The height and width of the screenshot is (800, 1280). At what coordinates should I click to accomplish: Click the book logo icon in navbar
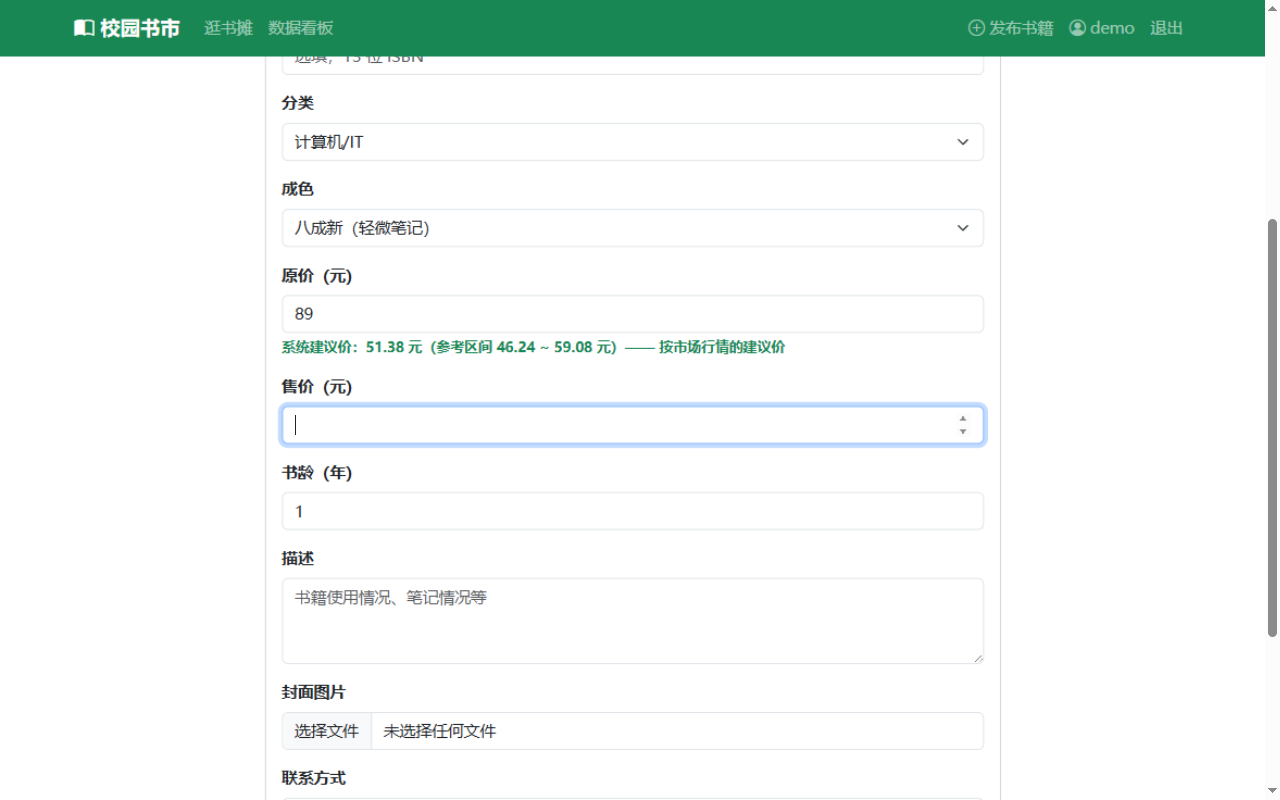pyautogui.click(x=84, y=28)
